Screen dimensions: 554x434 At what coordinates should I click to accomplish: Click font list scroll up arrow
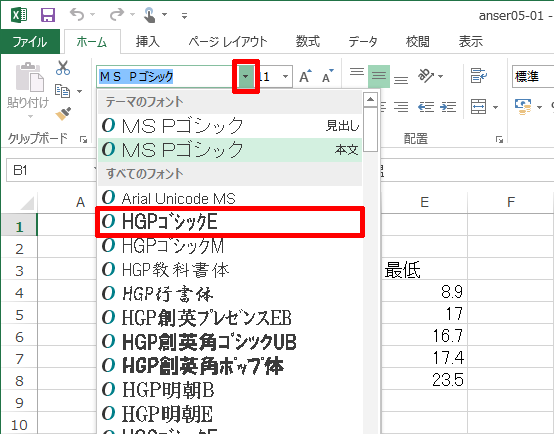point(370,100)
